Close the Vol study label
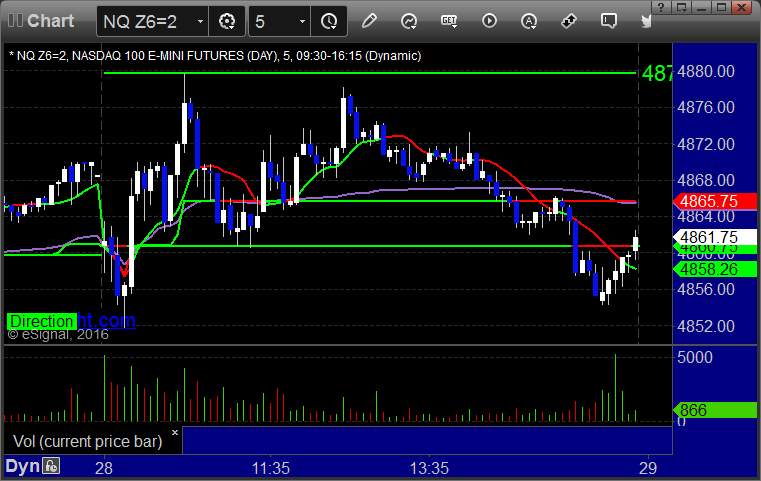The image size is (761, 481). point(175,432)
